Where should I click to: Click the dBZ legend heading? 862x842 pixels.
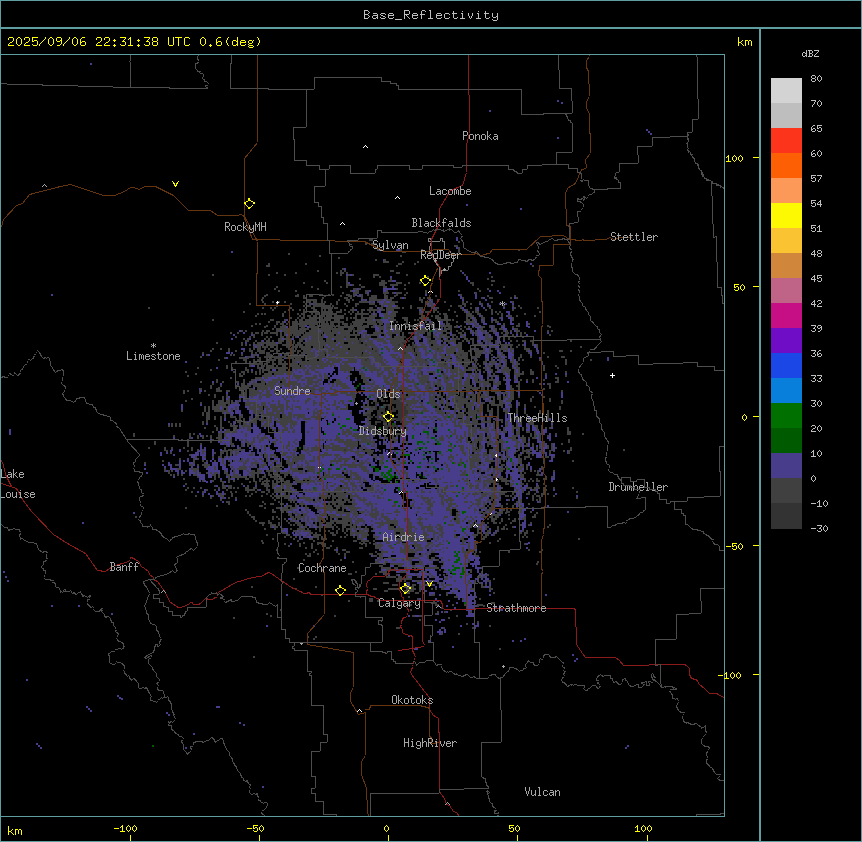[x=810, y=53]
